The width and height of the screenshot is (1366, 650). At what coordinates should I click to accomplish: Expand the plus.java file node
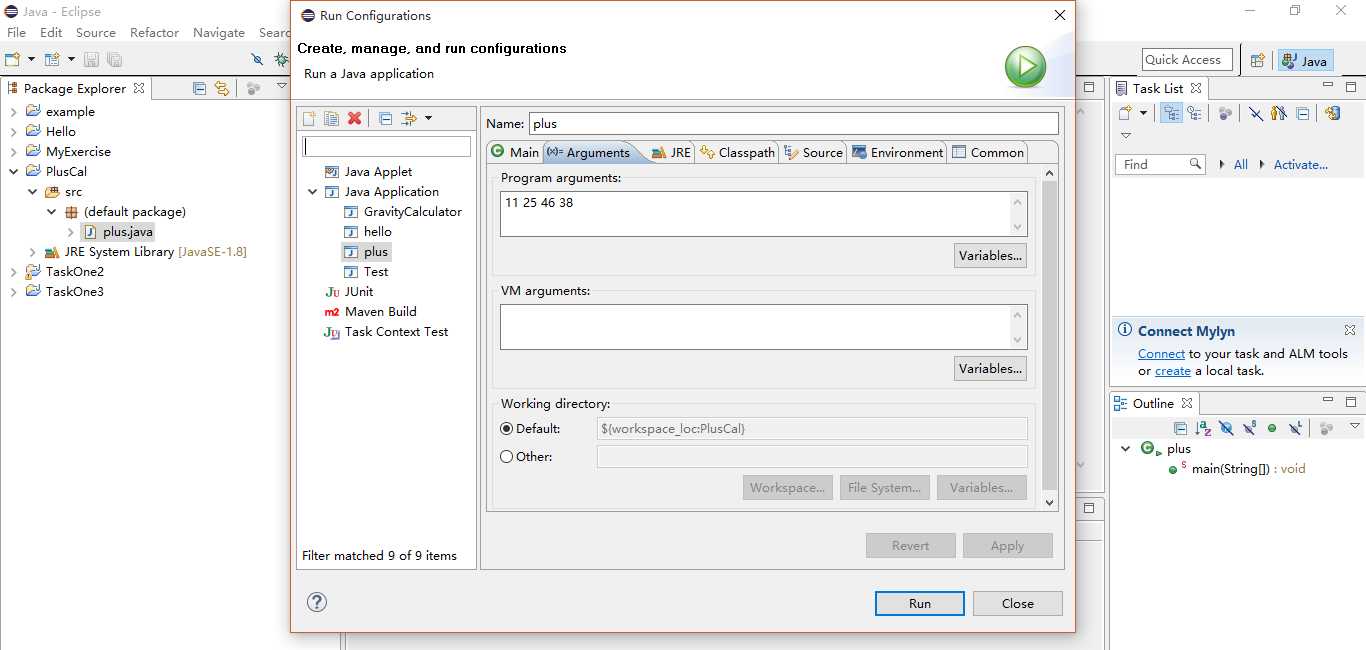coord(71,232)
